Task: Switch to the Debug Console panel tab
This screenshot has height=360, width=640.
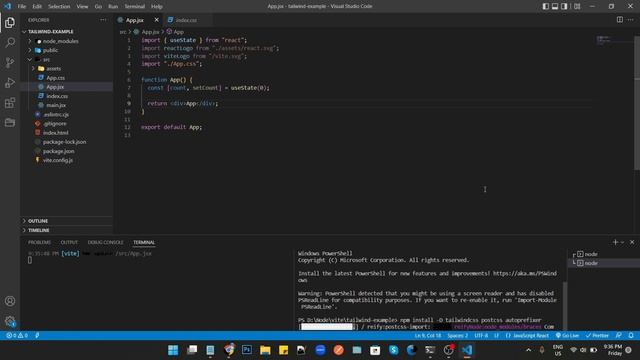Action: (106, 242)
